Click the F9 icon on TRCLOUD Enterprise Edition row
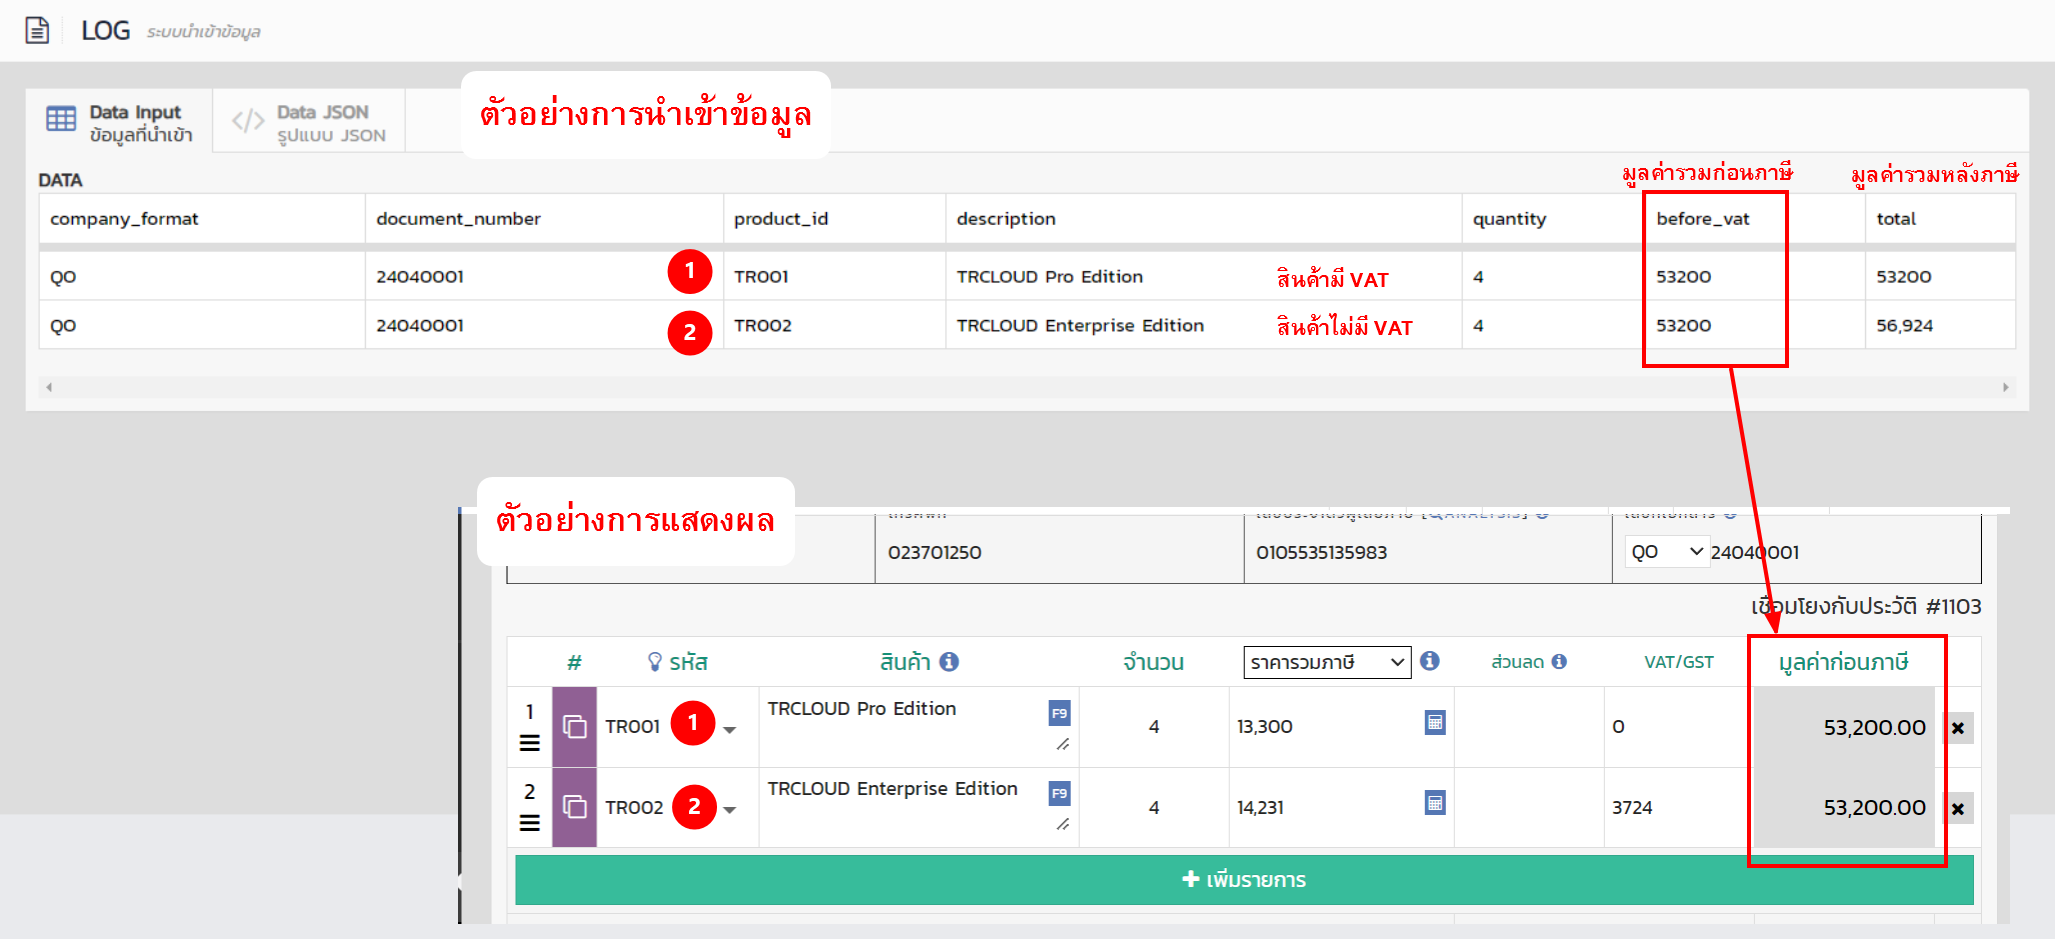 tap(1059, 793)
